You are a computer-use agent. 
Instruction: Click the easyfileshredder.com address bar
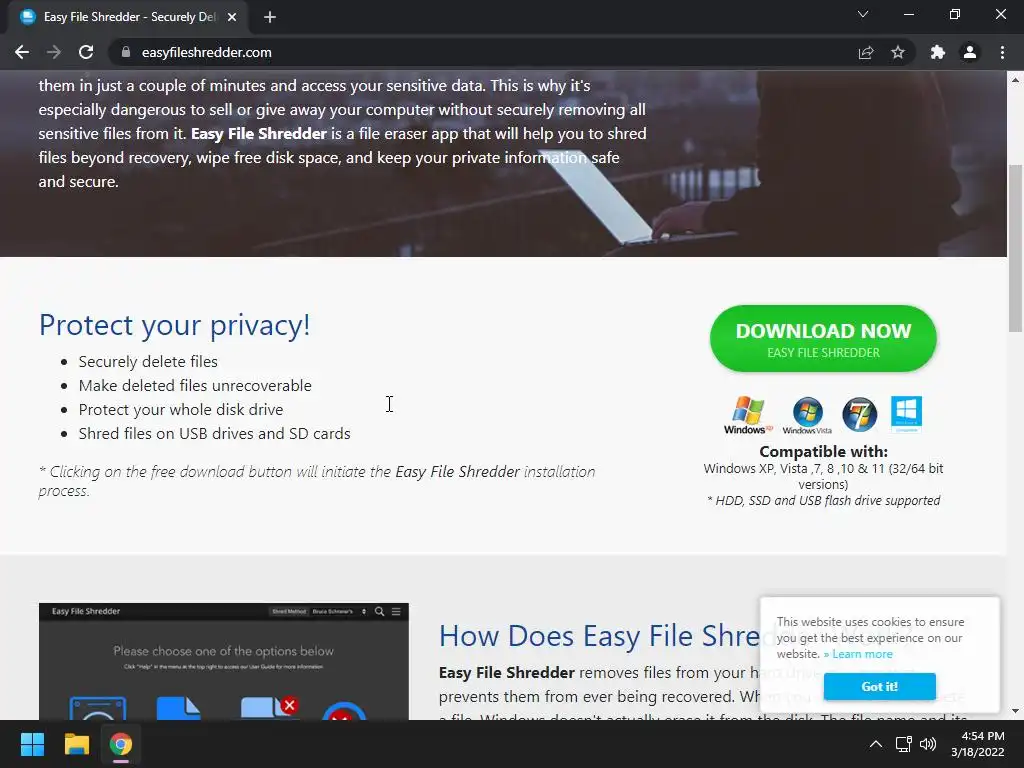pos(206,52)
